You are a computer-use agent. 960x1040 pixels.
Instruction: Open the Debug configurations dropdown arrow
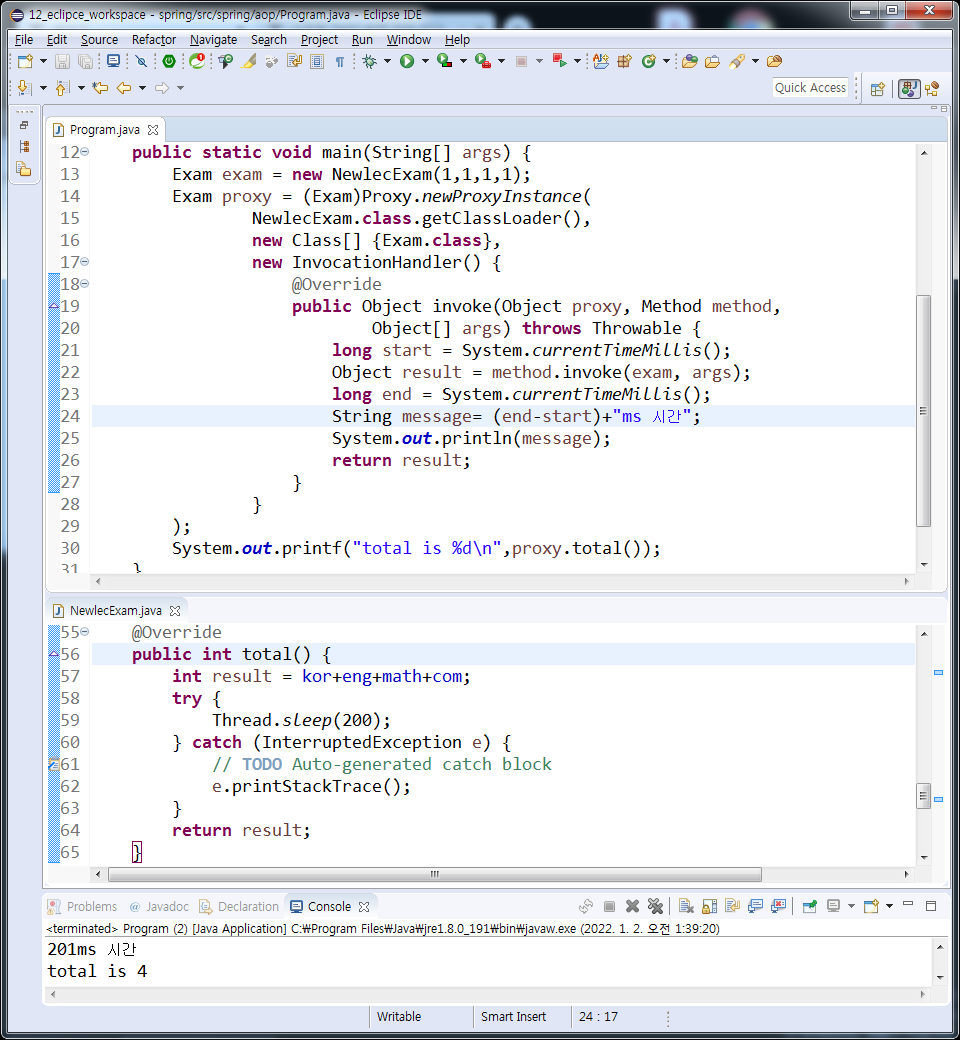[x=387, y=62]
